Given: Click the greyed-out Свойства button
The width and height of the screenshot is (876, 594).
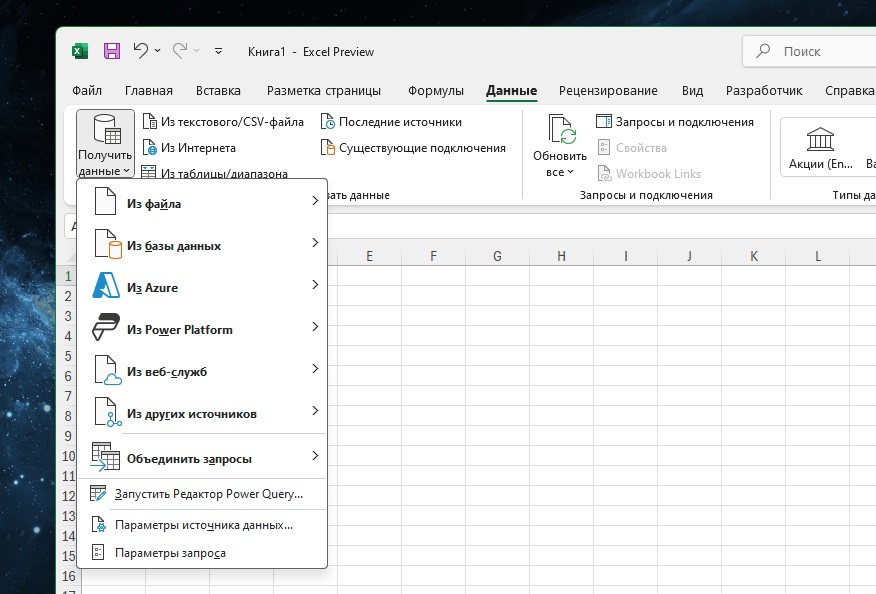Looking at the screenshot, I should (x=632, y=148).
